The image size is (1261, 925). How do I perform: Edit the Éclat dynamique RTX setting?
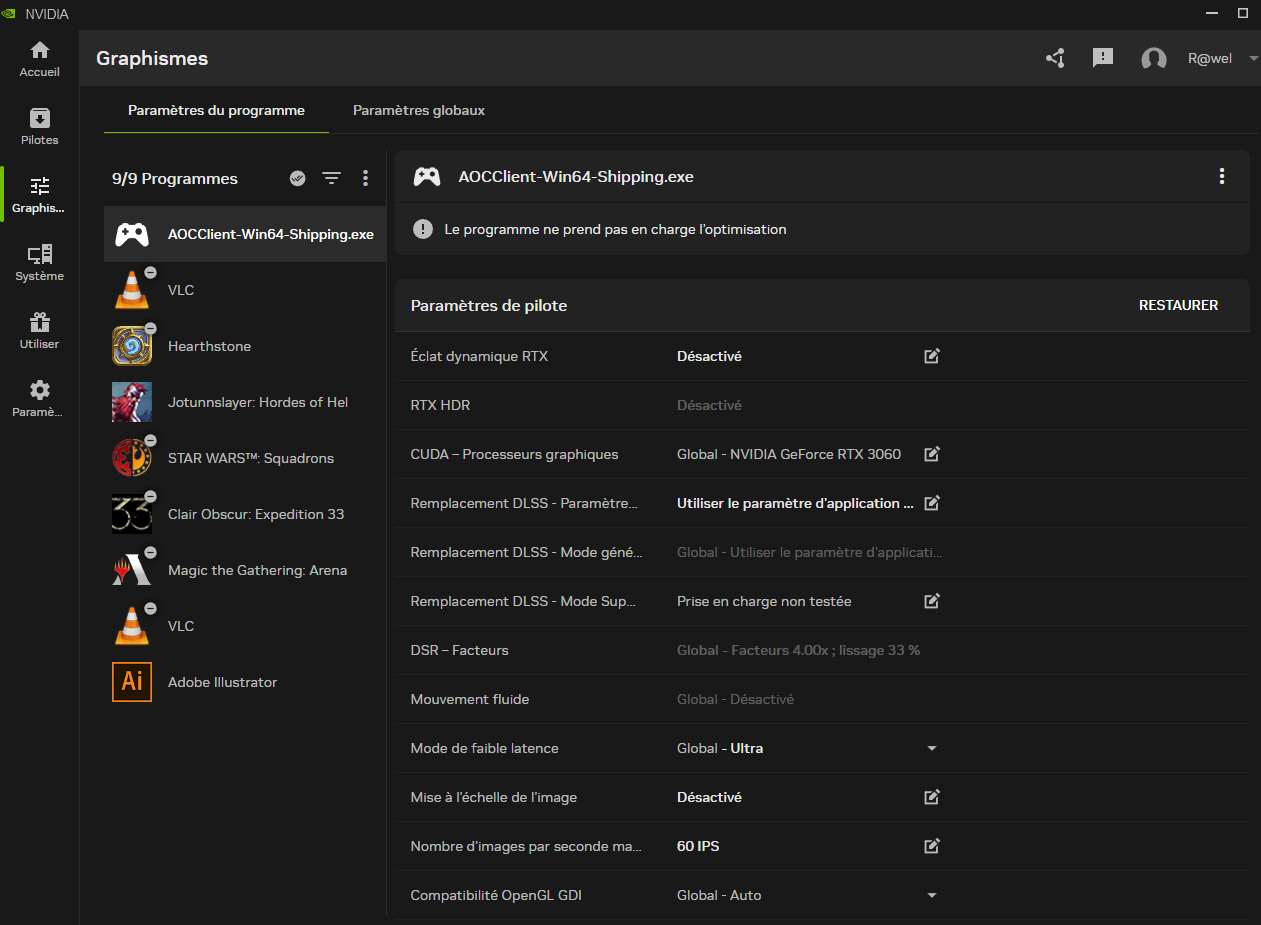pyautogui.click(x=932, y=356)
